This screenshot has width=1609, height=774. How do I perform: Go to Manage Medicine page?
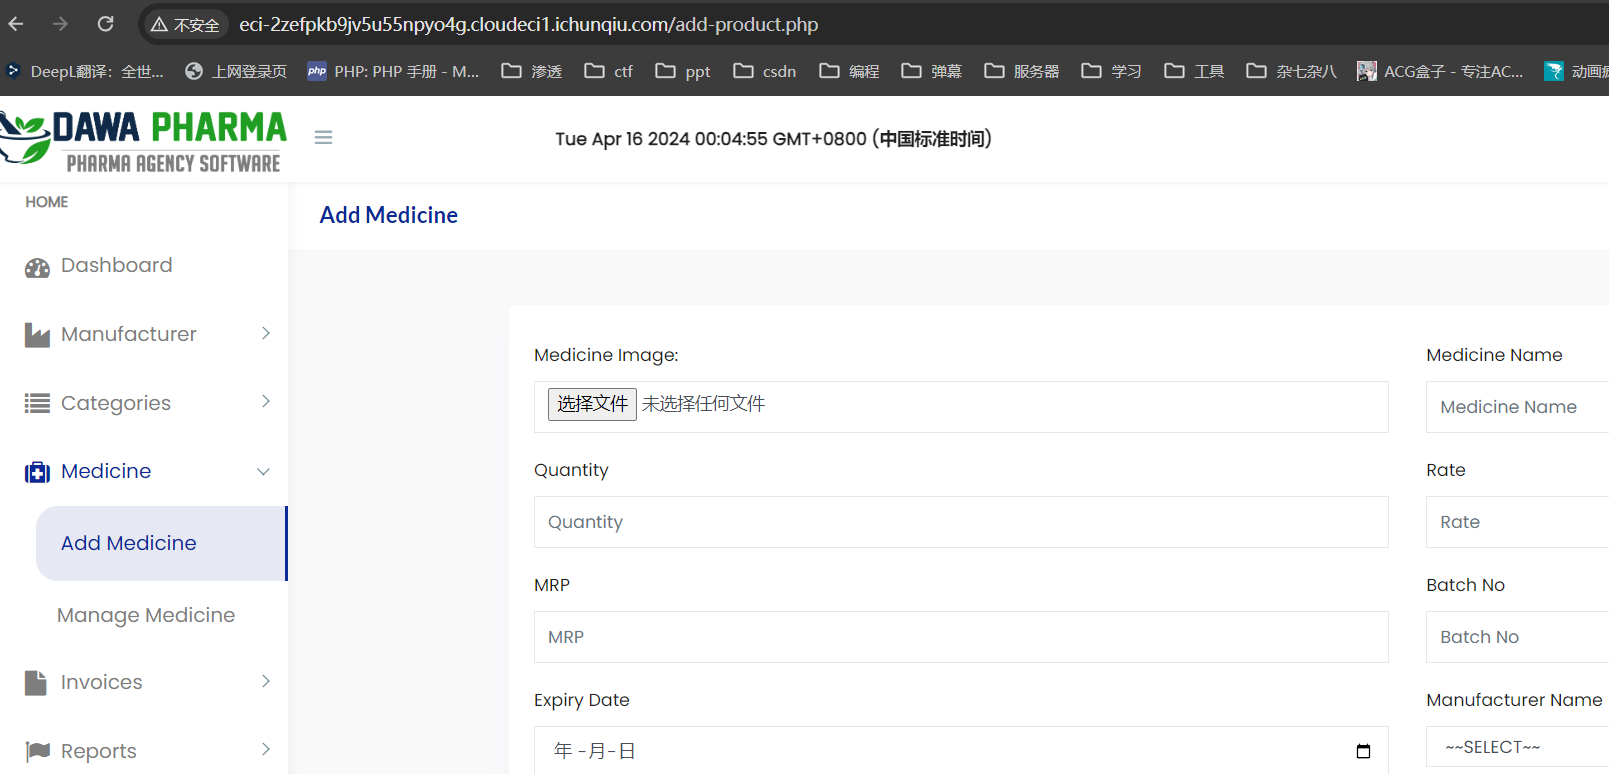(146, 615)
